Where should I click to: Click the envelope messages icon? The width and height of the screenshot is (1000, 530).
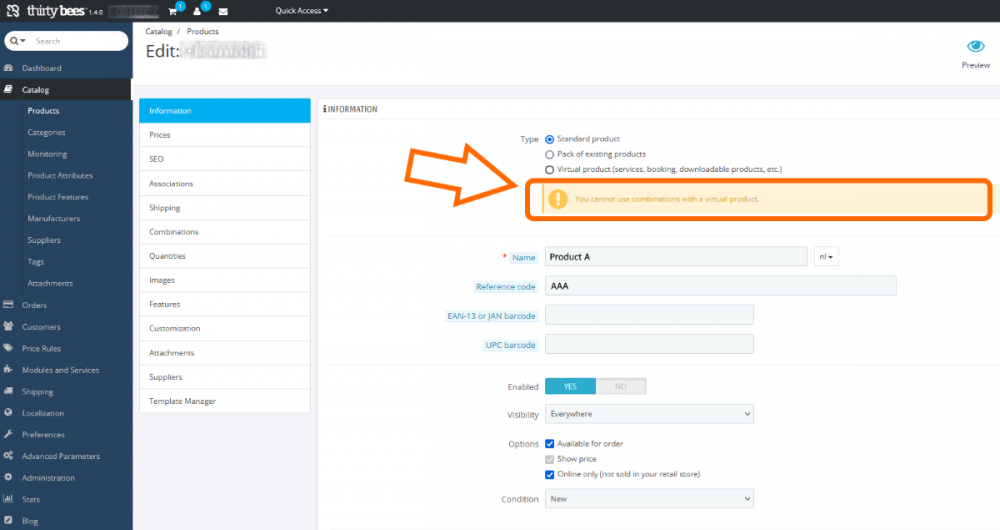222,11
